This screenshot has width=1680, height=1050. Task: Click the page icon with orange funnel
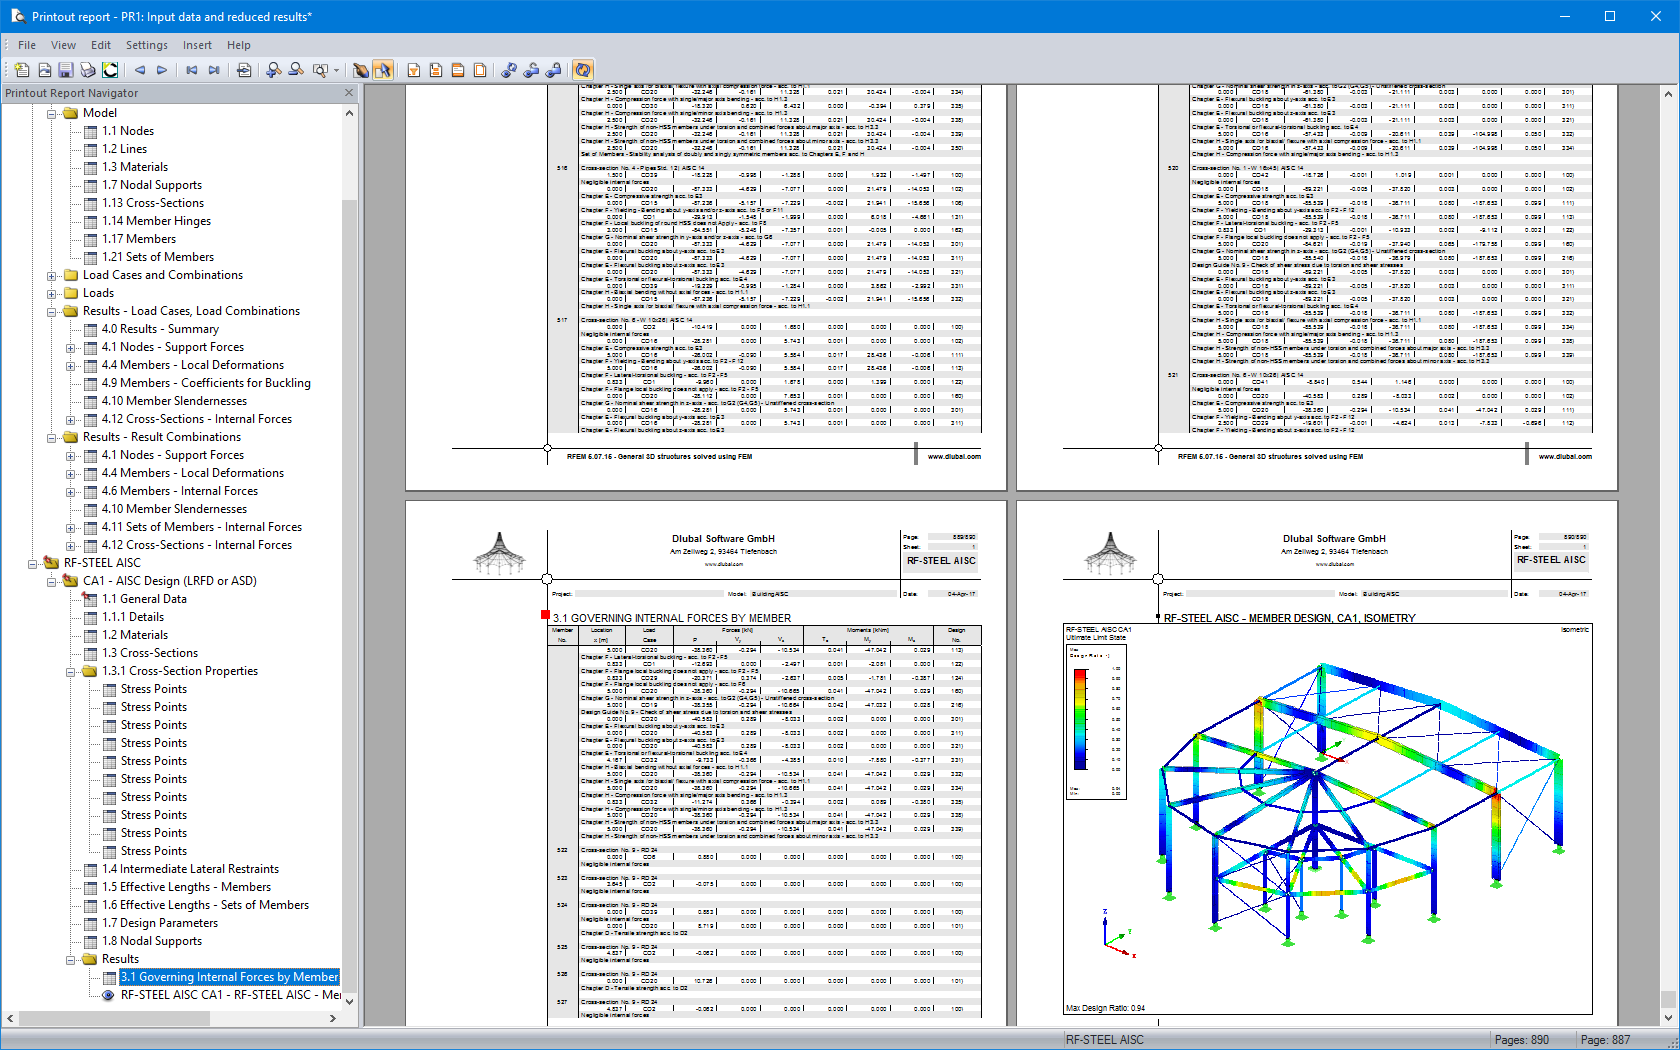coord(414,70)
